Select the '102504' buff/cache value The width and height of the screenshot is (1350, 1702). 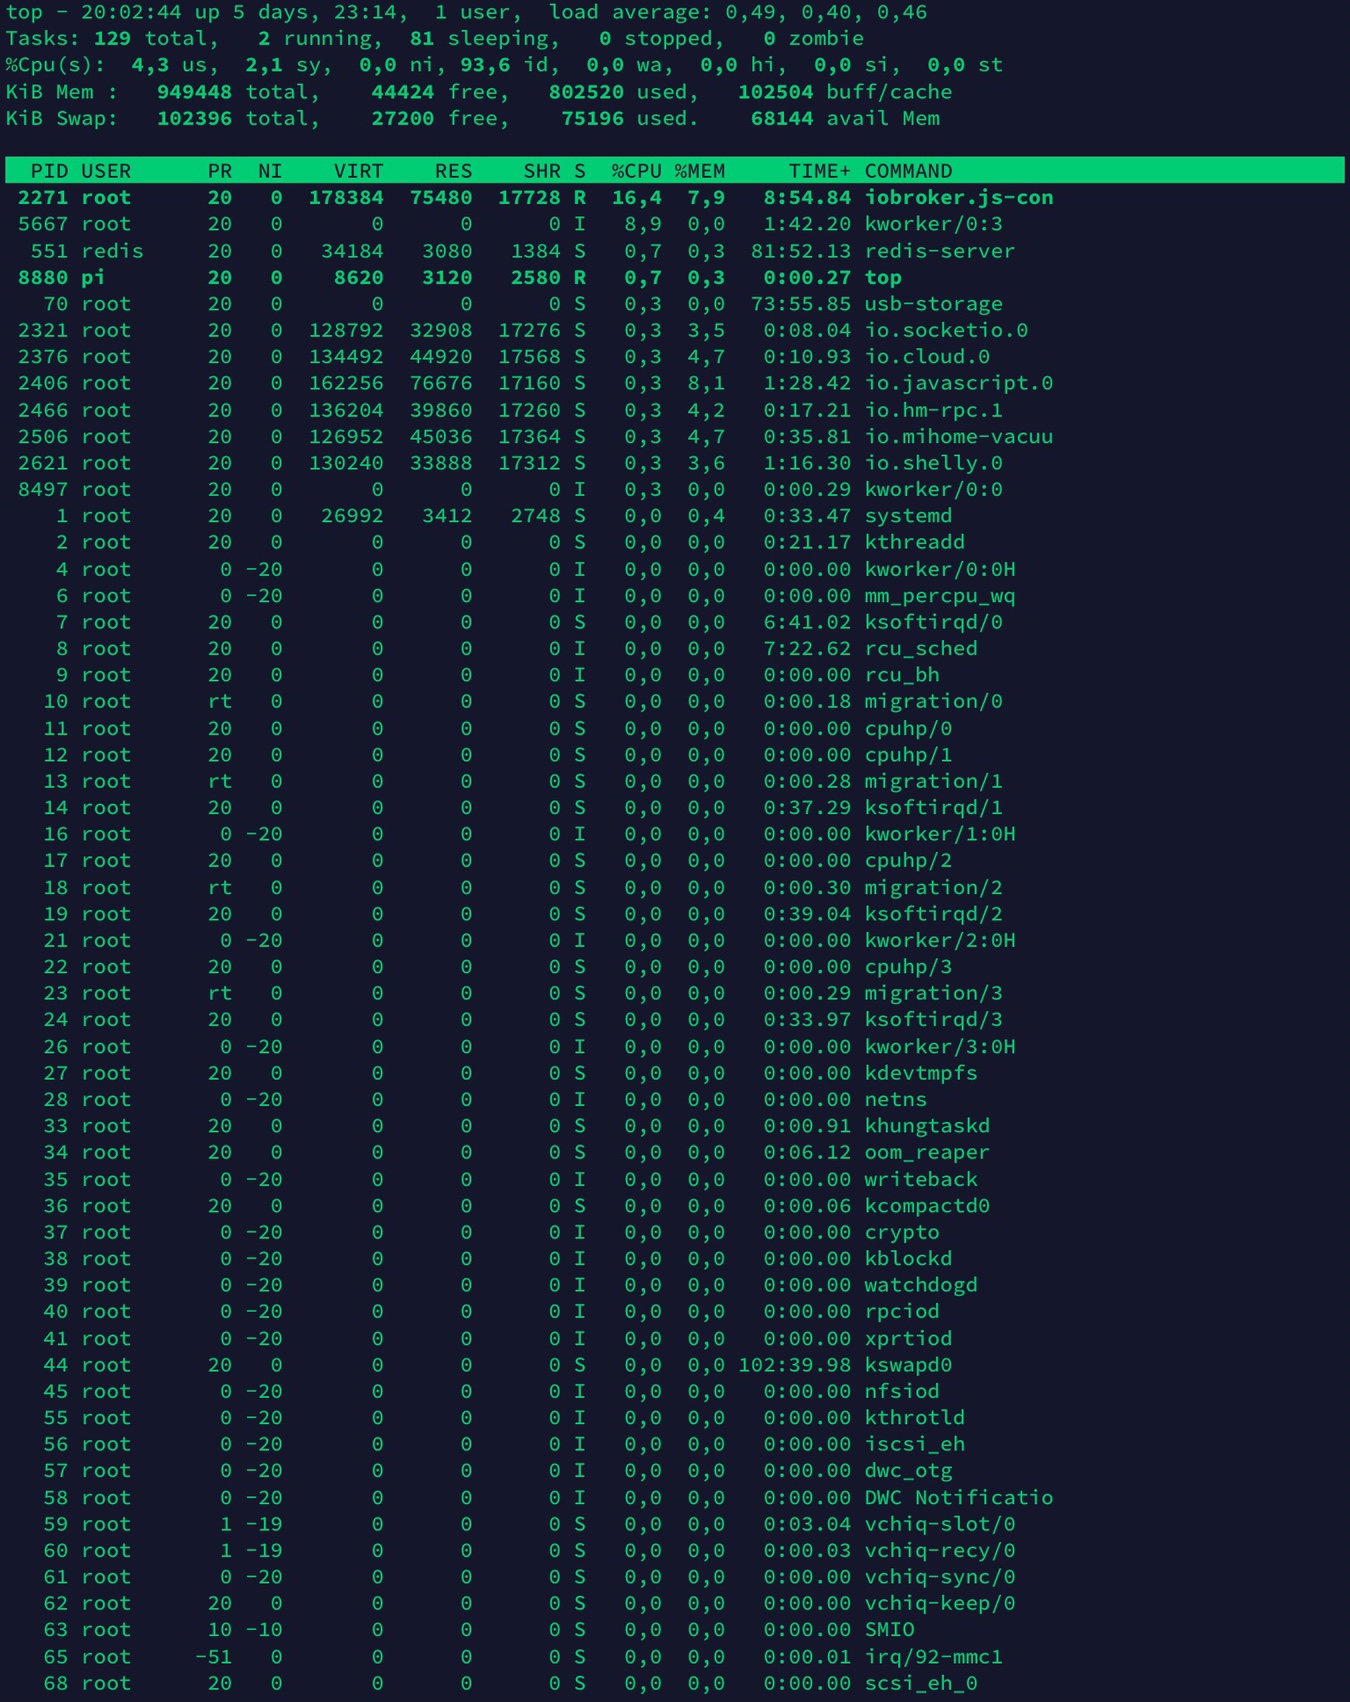click(x=775, y=92)
